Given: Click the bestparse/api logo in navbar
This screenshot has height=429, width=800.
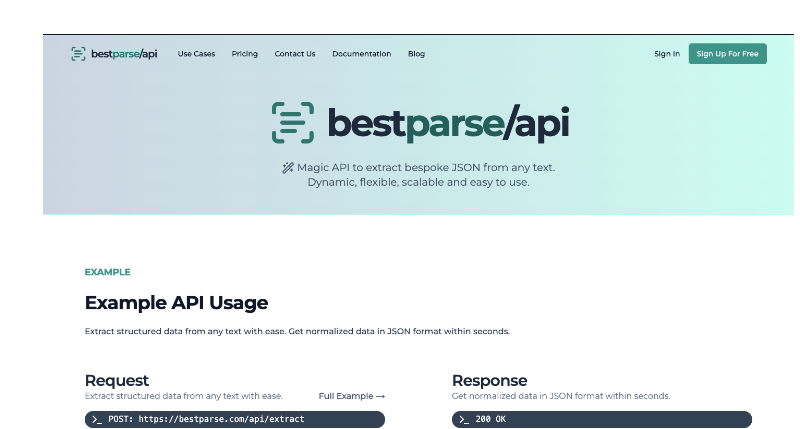Looking at the screenshot, I should tap(114, 54).
